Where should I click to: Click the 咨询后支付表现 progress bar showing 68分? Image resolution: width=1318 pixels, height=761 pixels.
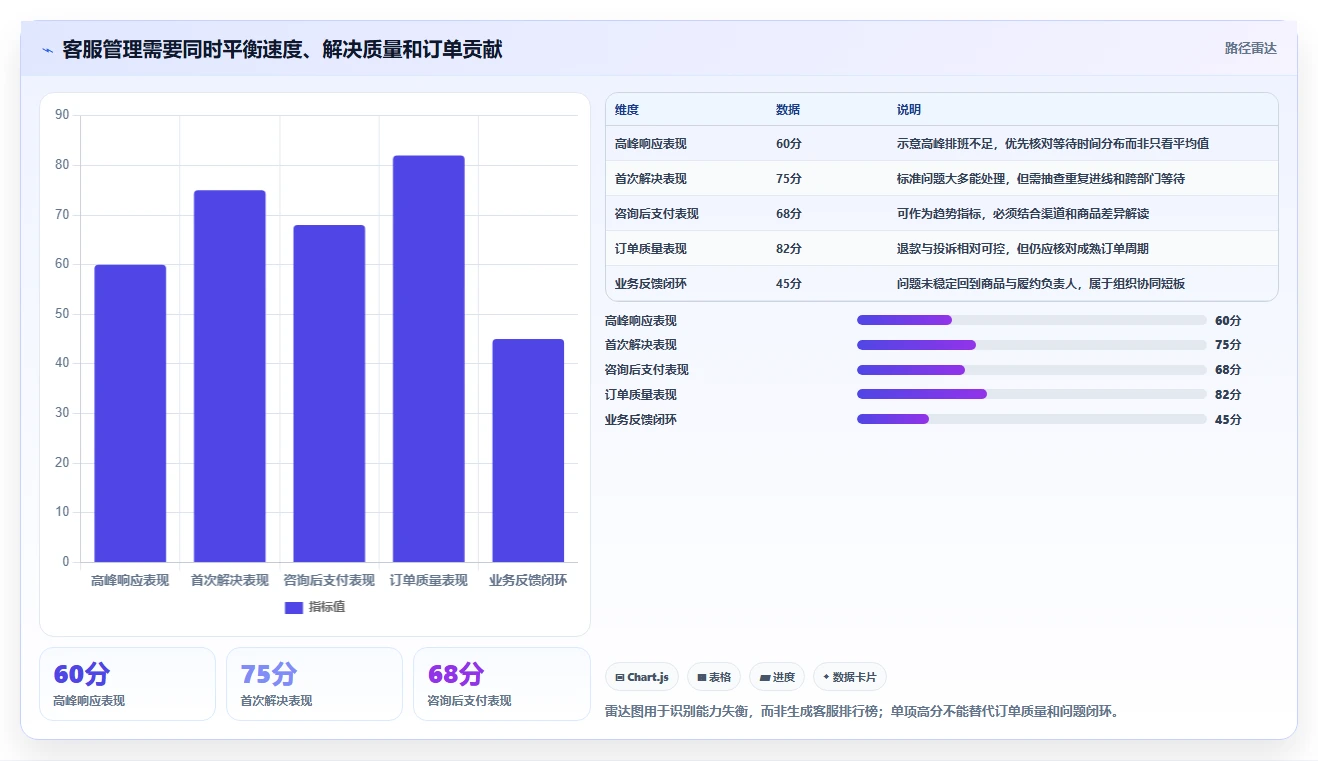pyautogui.click(x=1032, y=370)
